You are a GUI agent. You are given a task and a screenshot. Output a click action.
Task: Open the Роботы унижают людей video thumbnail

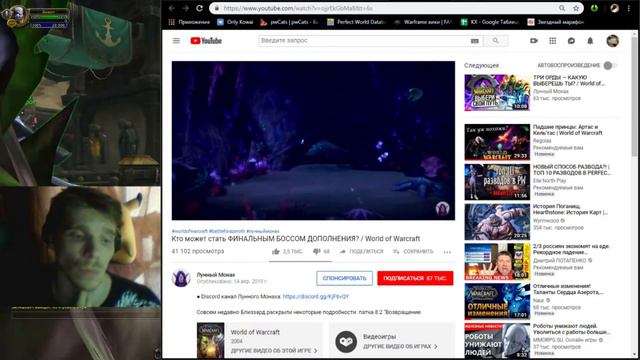pos(497,341)
